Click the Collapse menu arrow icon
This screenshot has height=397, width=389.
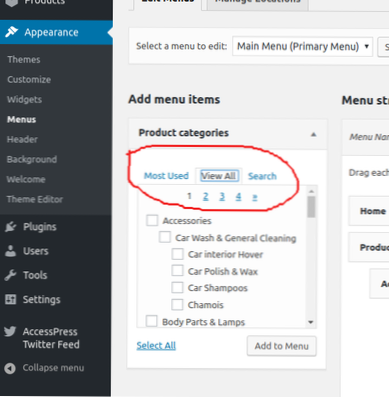[x=10, y=368]
